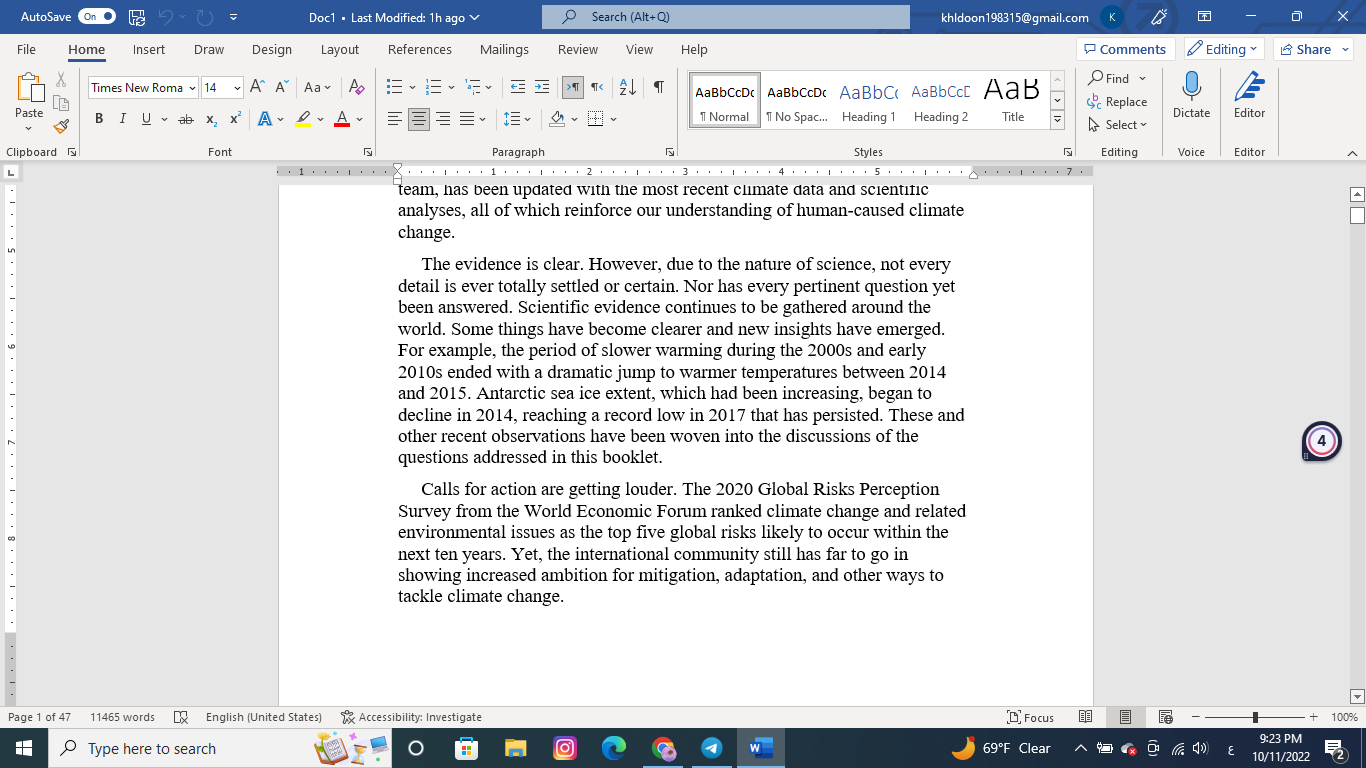1366x768 pixels.
Task: Apply Superscript formatting
Action: [235, 119]
